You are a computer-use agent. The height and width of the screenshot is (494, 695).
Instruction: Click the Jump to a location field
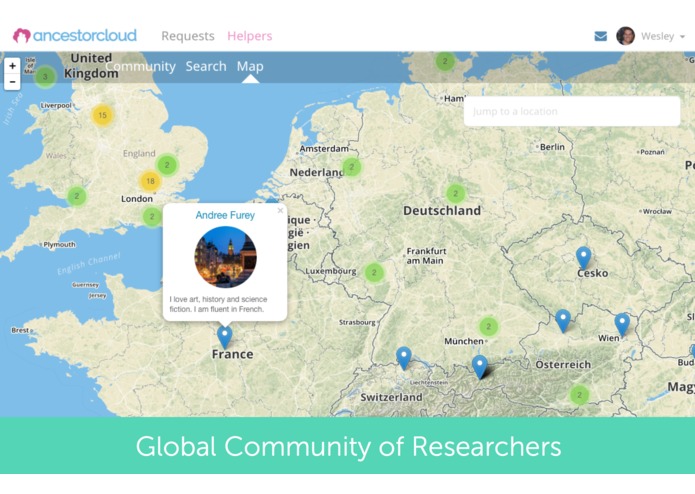(x=572, y=111)
